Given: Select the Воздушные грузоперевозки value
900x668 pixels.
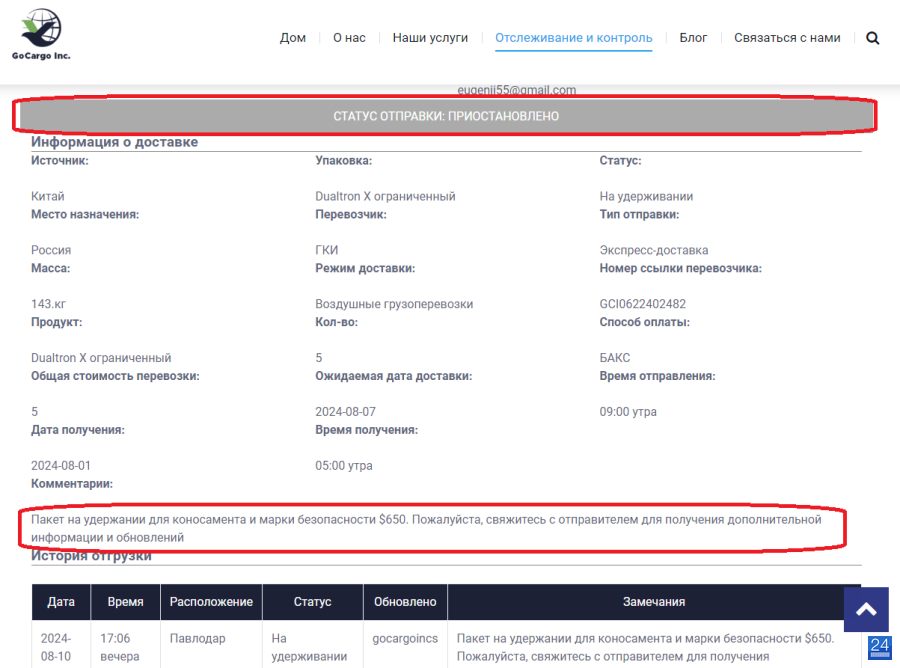Looking at the screenshot, I should [394, 304].
